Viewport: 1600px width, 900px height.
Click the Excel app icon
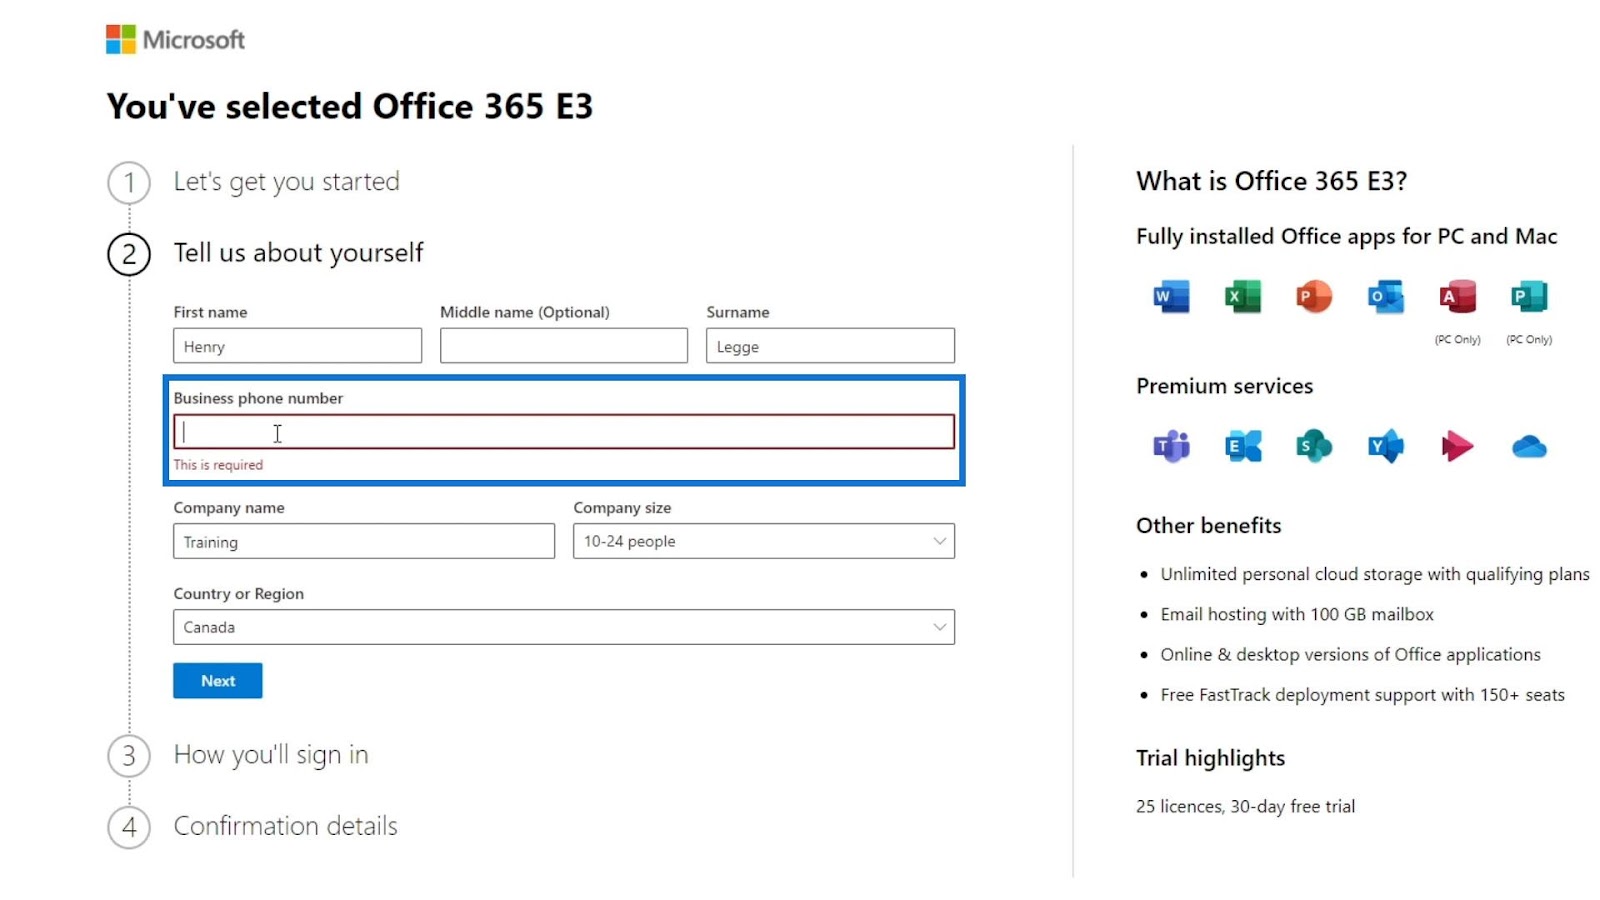tap(1243, 297)
